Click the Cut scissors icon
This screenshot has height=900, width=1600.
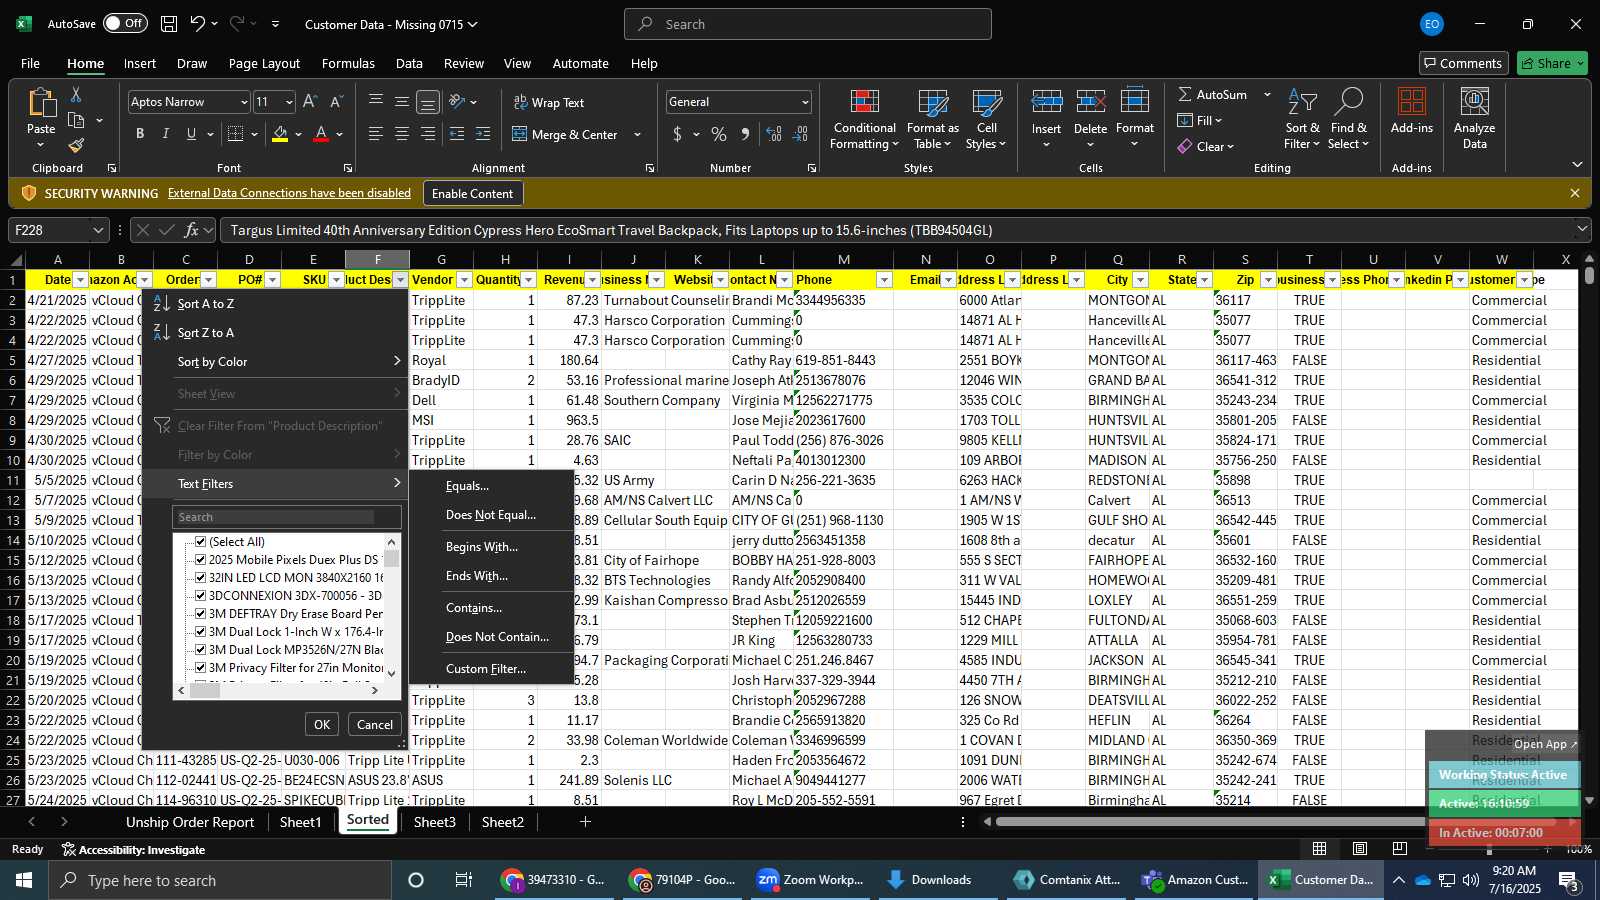pyautogui.click(x=76, y=95)
